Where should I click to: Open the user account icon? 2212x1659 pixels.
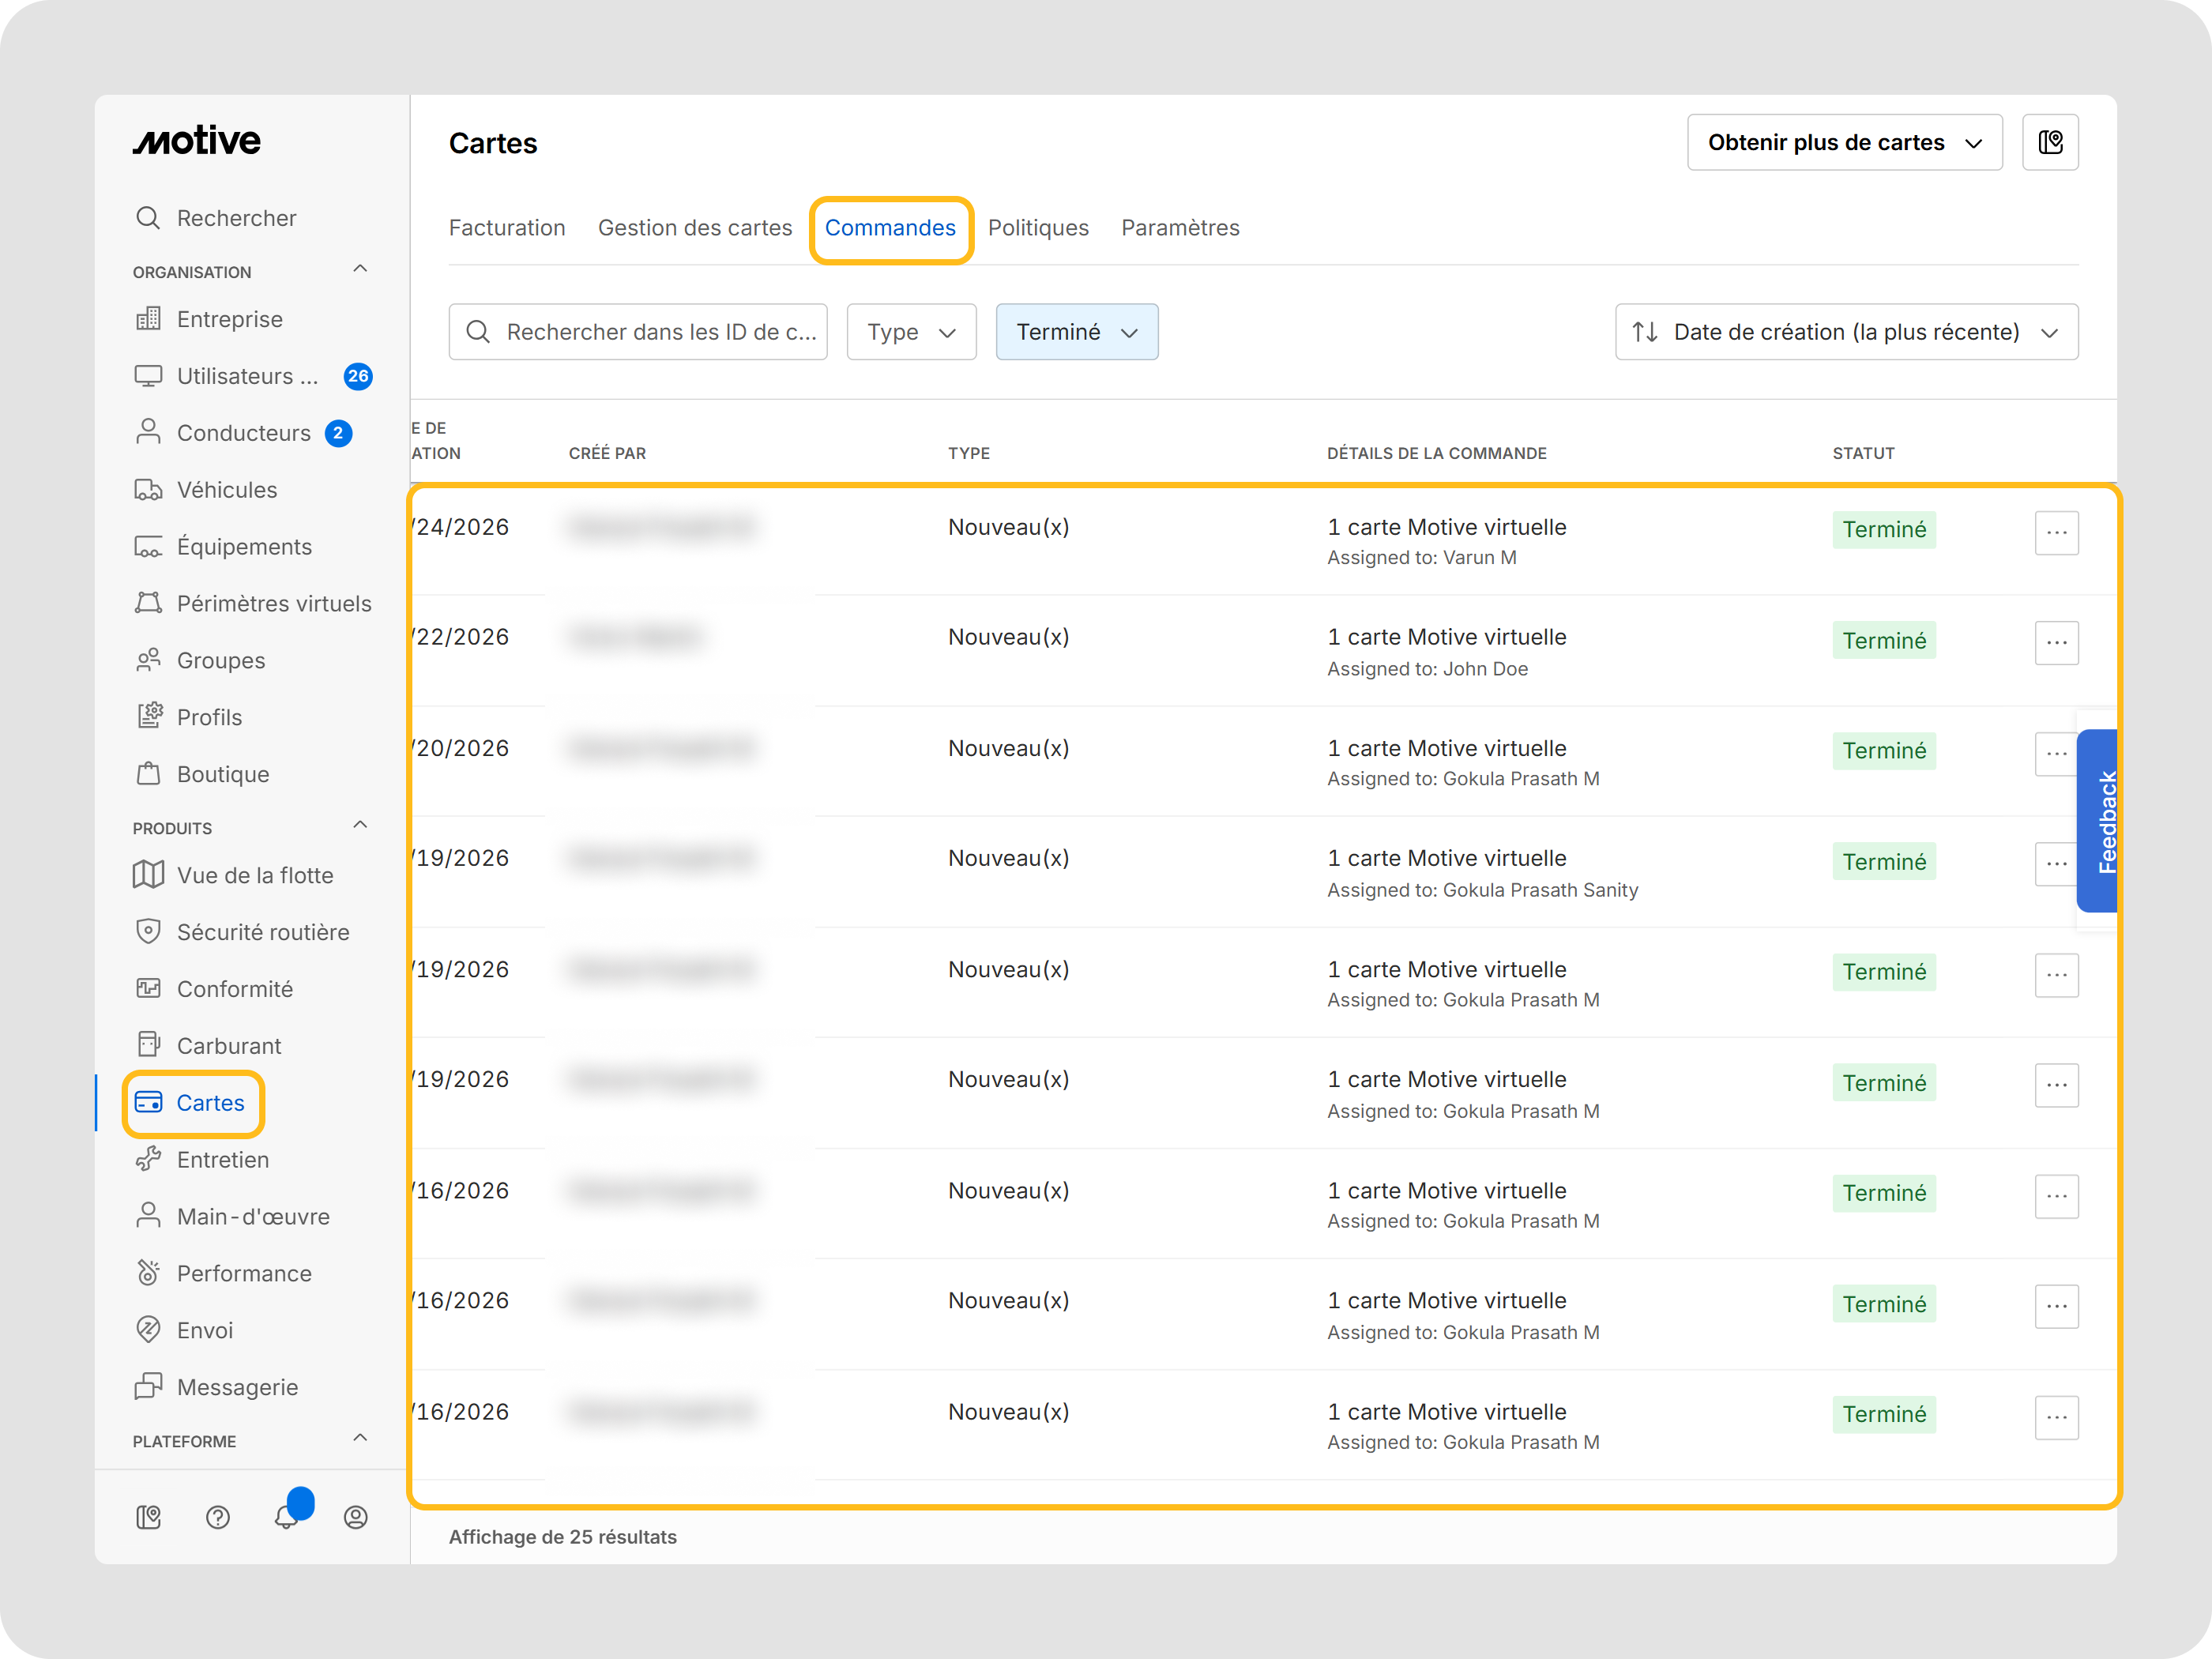pos(356,1519)
